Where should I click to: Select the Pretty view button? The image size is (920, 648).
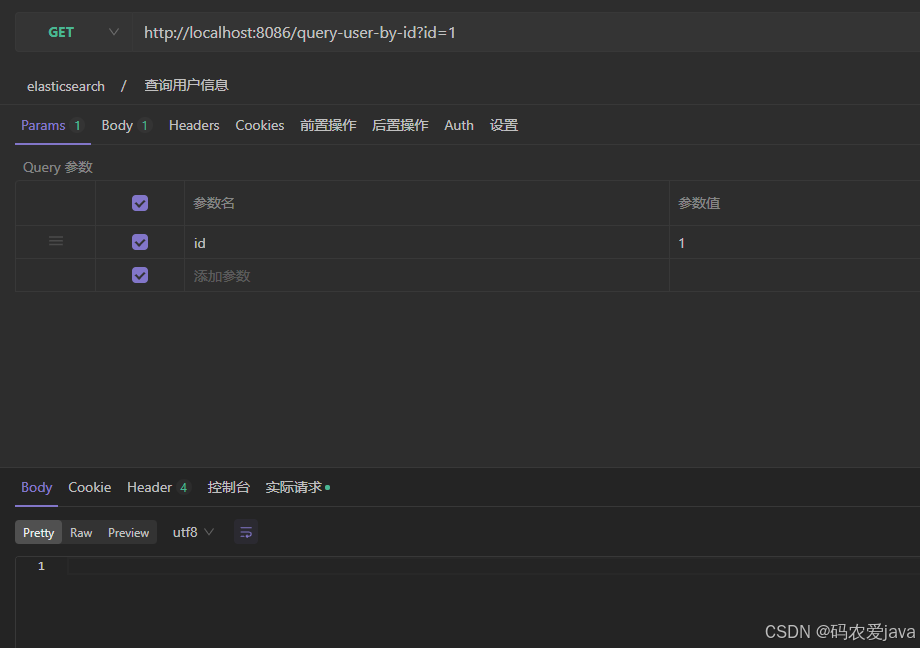[x=39, y=532]
